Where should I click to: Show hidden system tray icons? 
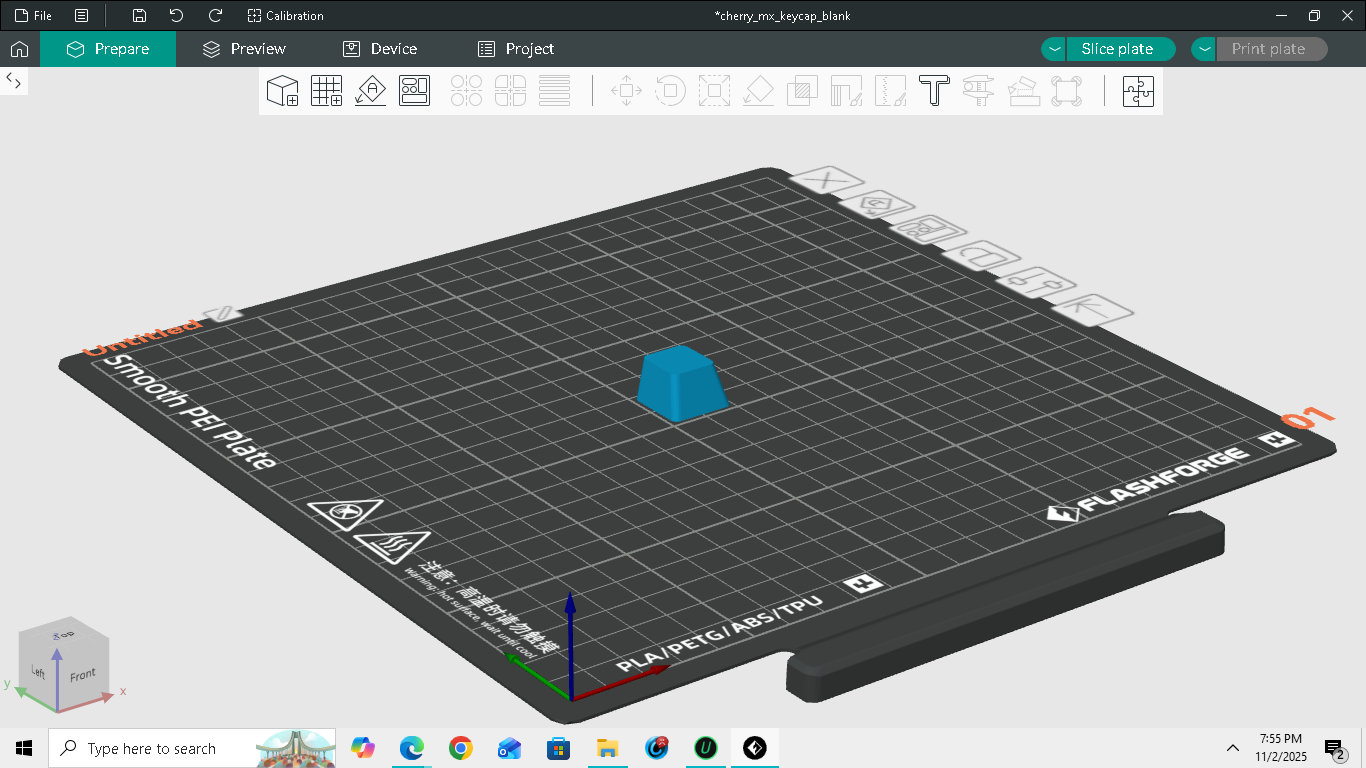1233,748
